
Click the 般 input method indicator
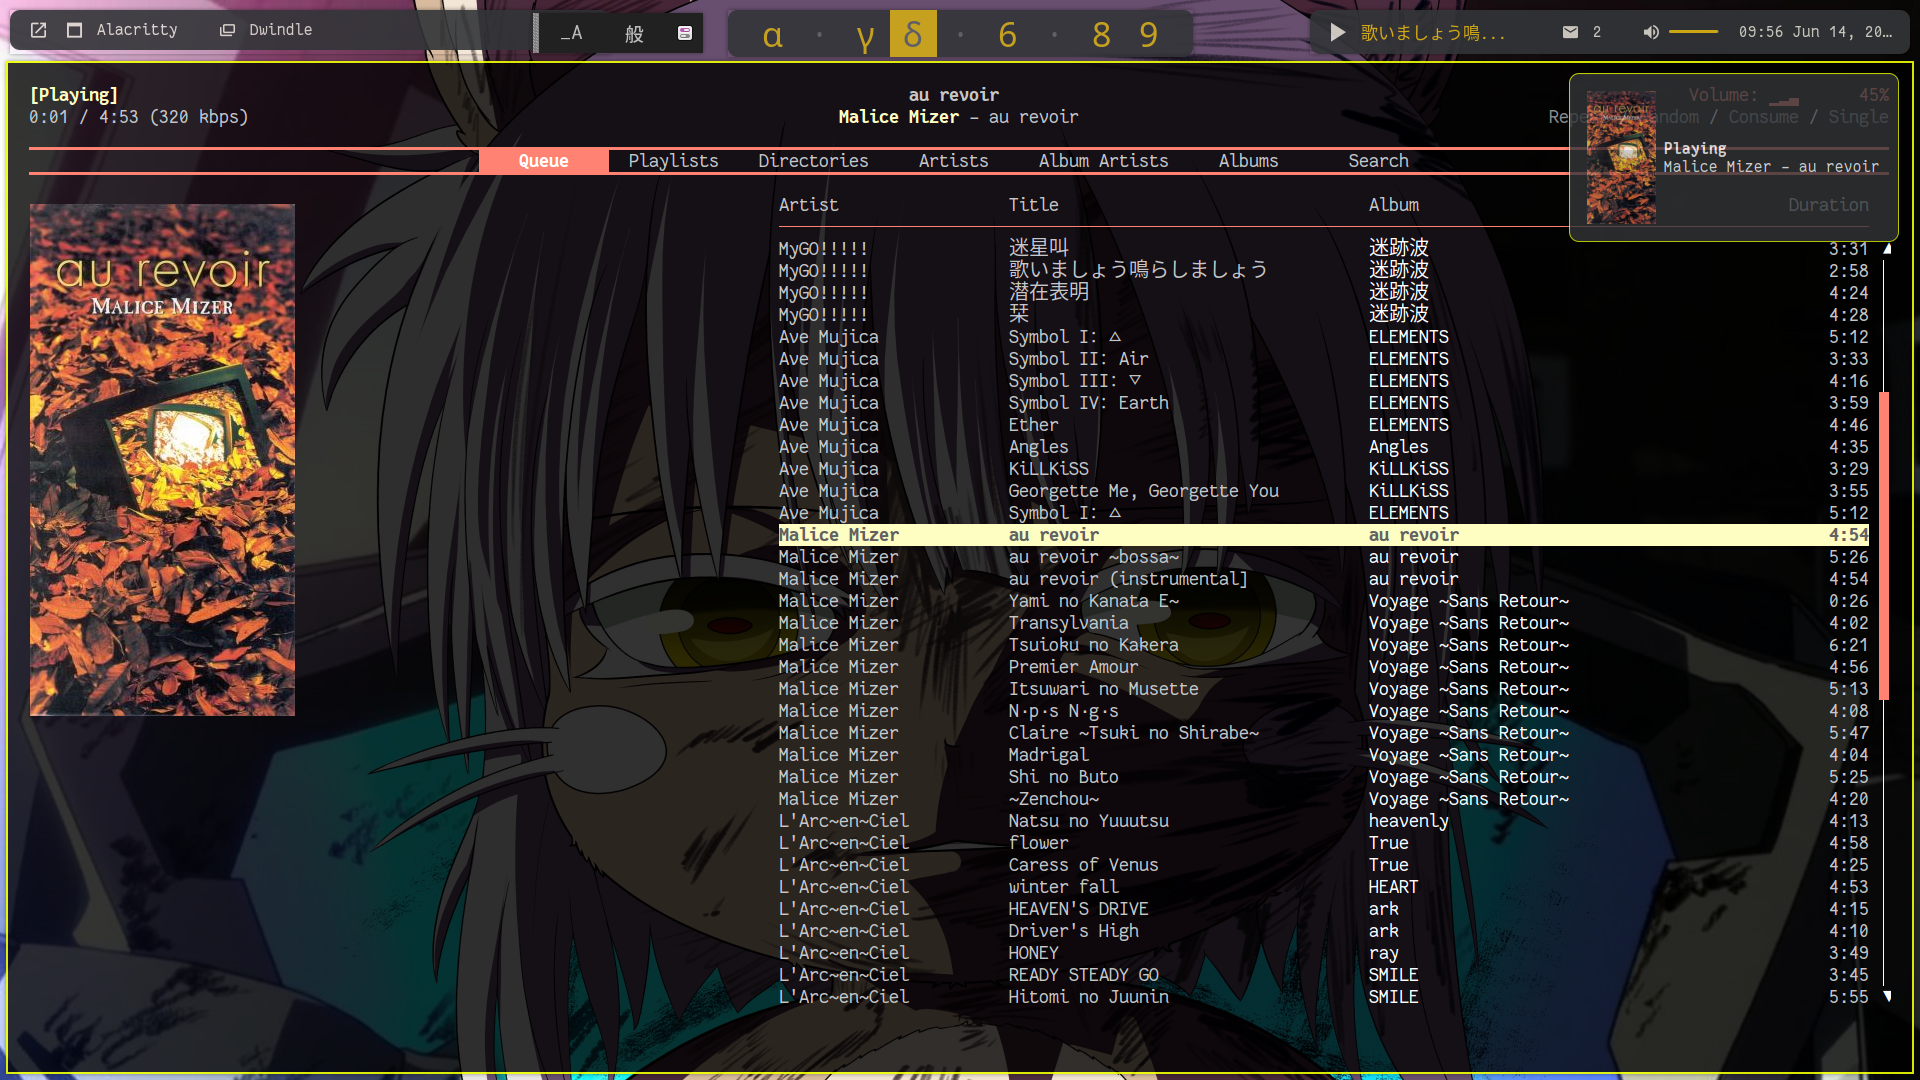(634, 33)
